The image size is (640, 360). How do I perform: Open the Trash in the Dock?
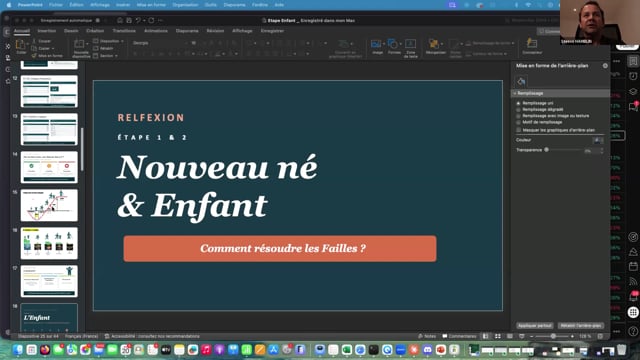point(621,349)
